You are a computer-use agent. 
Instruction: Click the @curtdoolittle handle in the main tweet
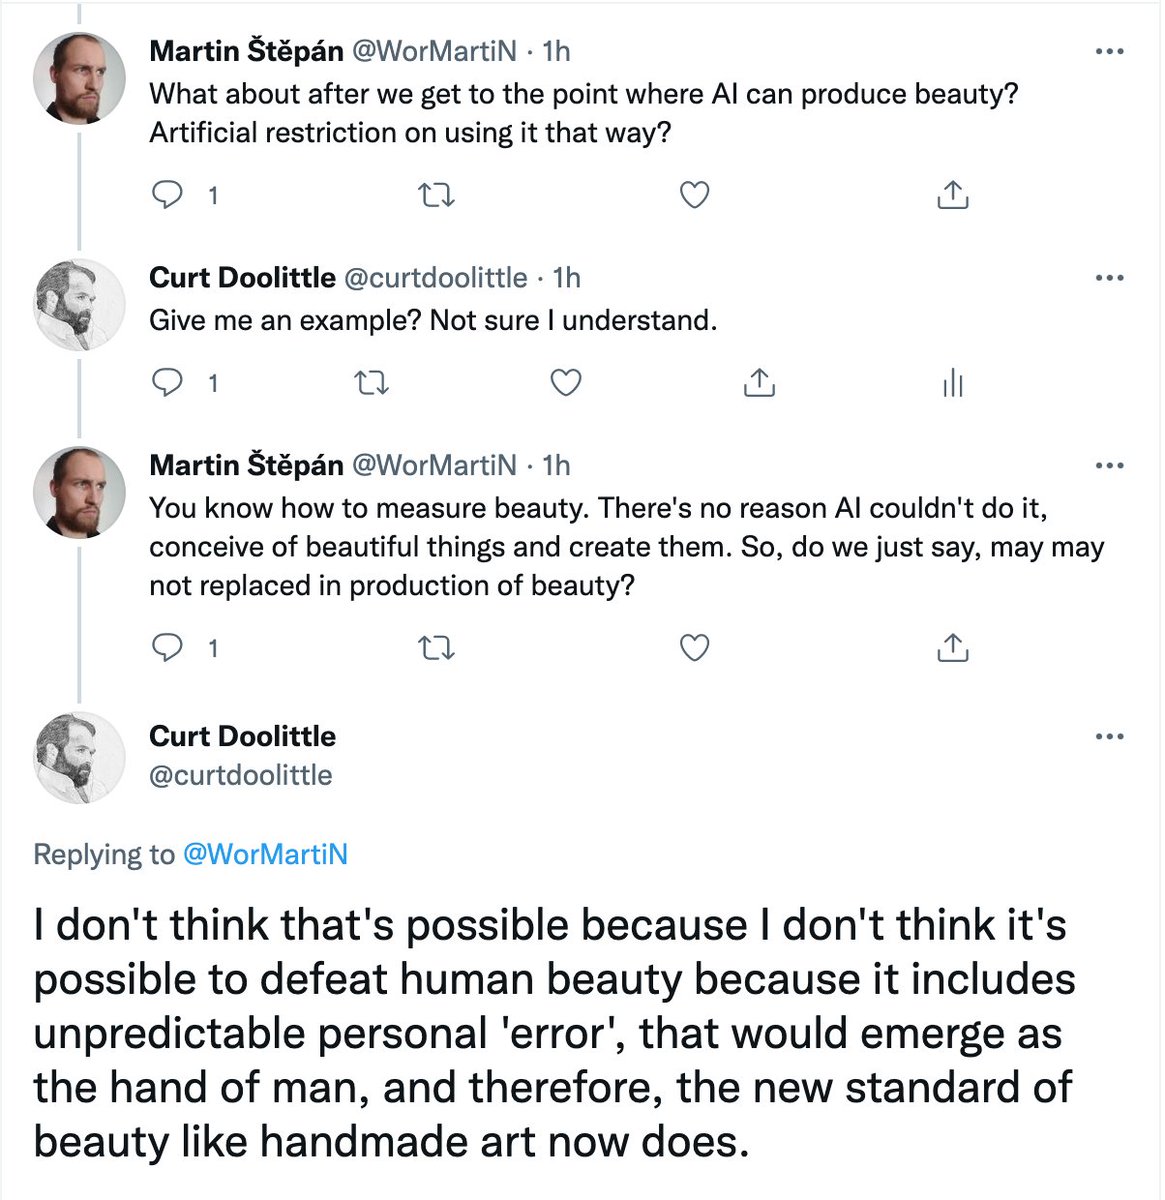pyautogui.click(x=240, y=775)
